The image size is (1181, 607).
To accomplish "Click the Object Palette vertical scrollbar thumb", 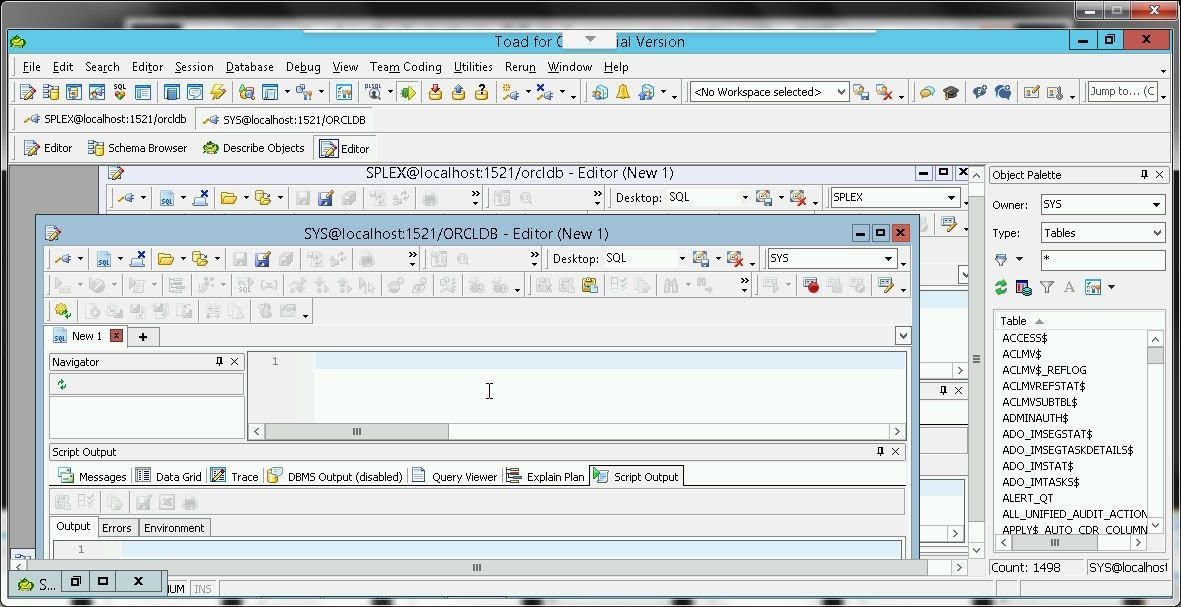I will (1155, 355).
